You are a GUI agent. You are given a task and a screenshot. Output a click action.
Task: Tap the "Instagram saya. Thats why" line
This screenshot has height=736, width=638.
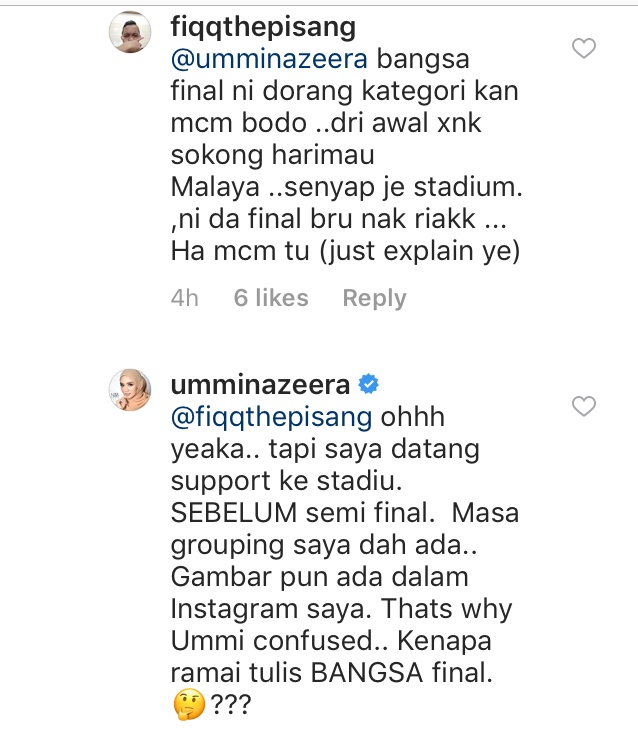[341, 609]
